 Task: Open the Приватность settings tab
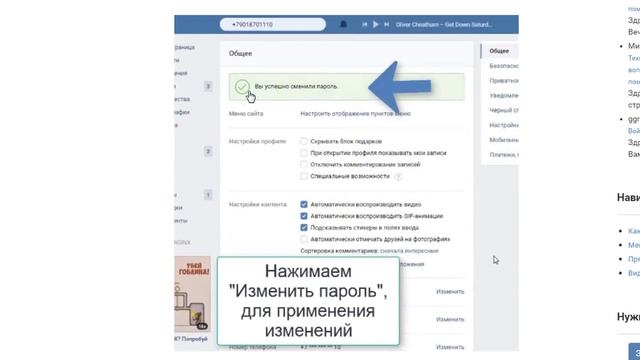click(x=504, y=81)
